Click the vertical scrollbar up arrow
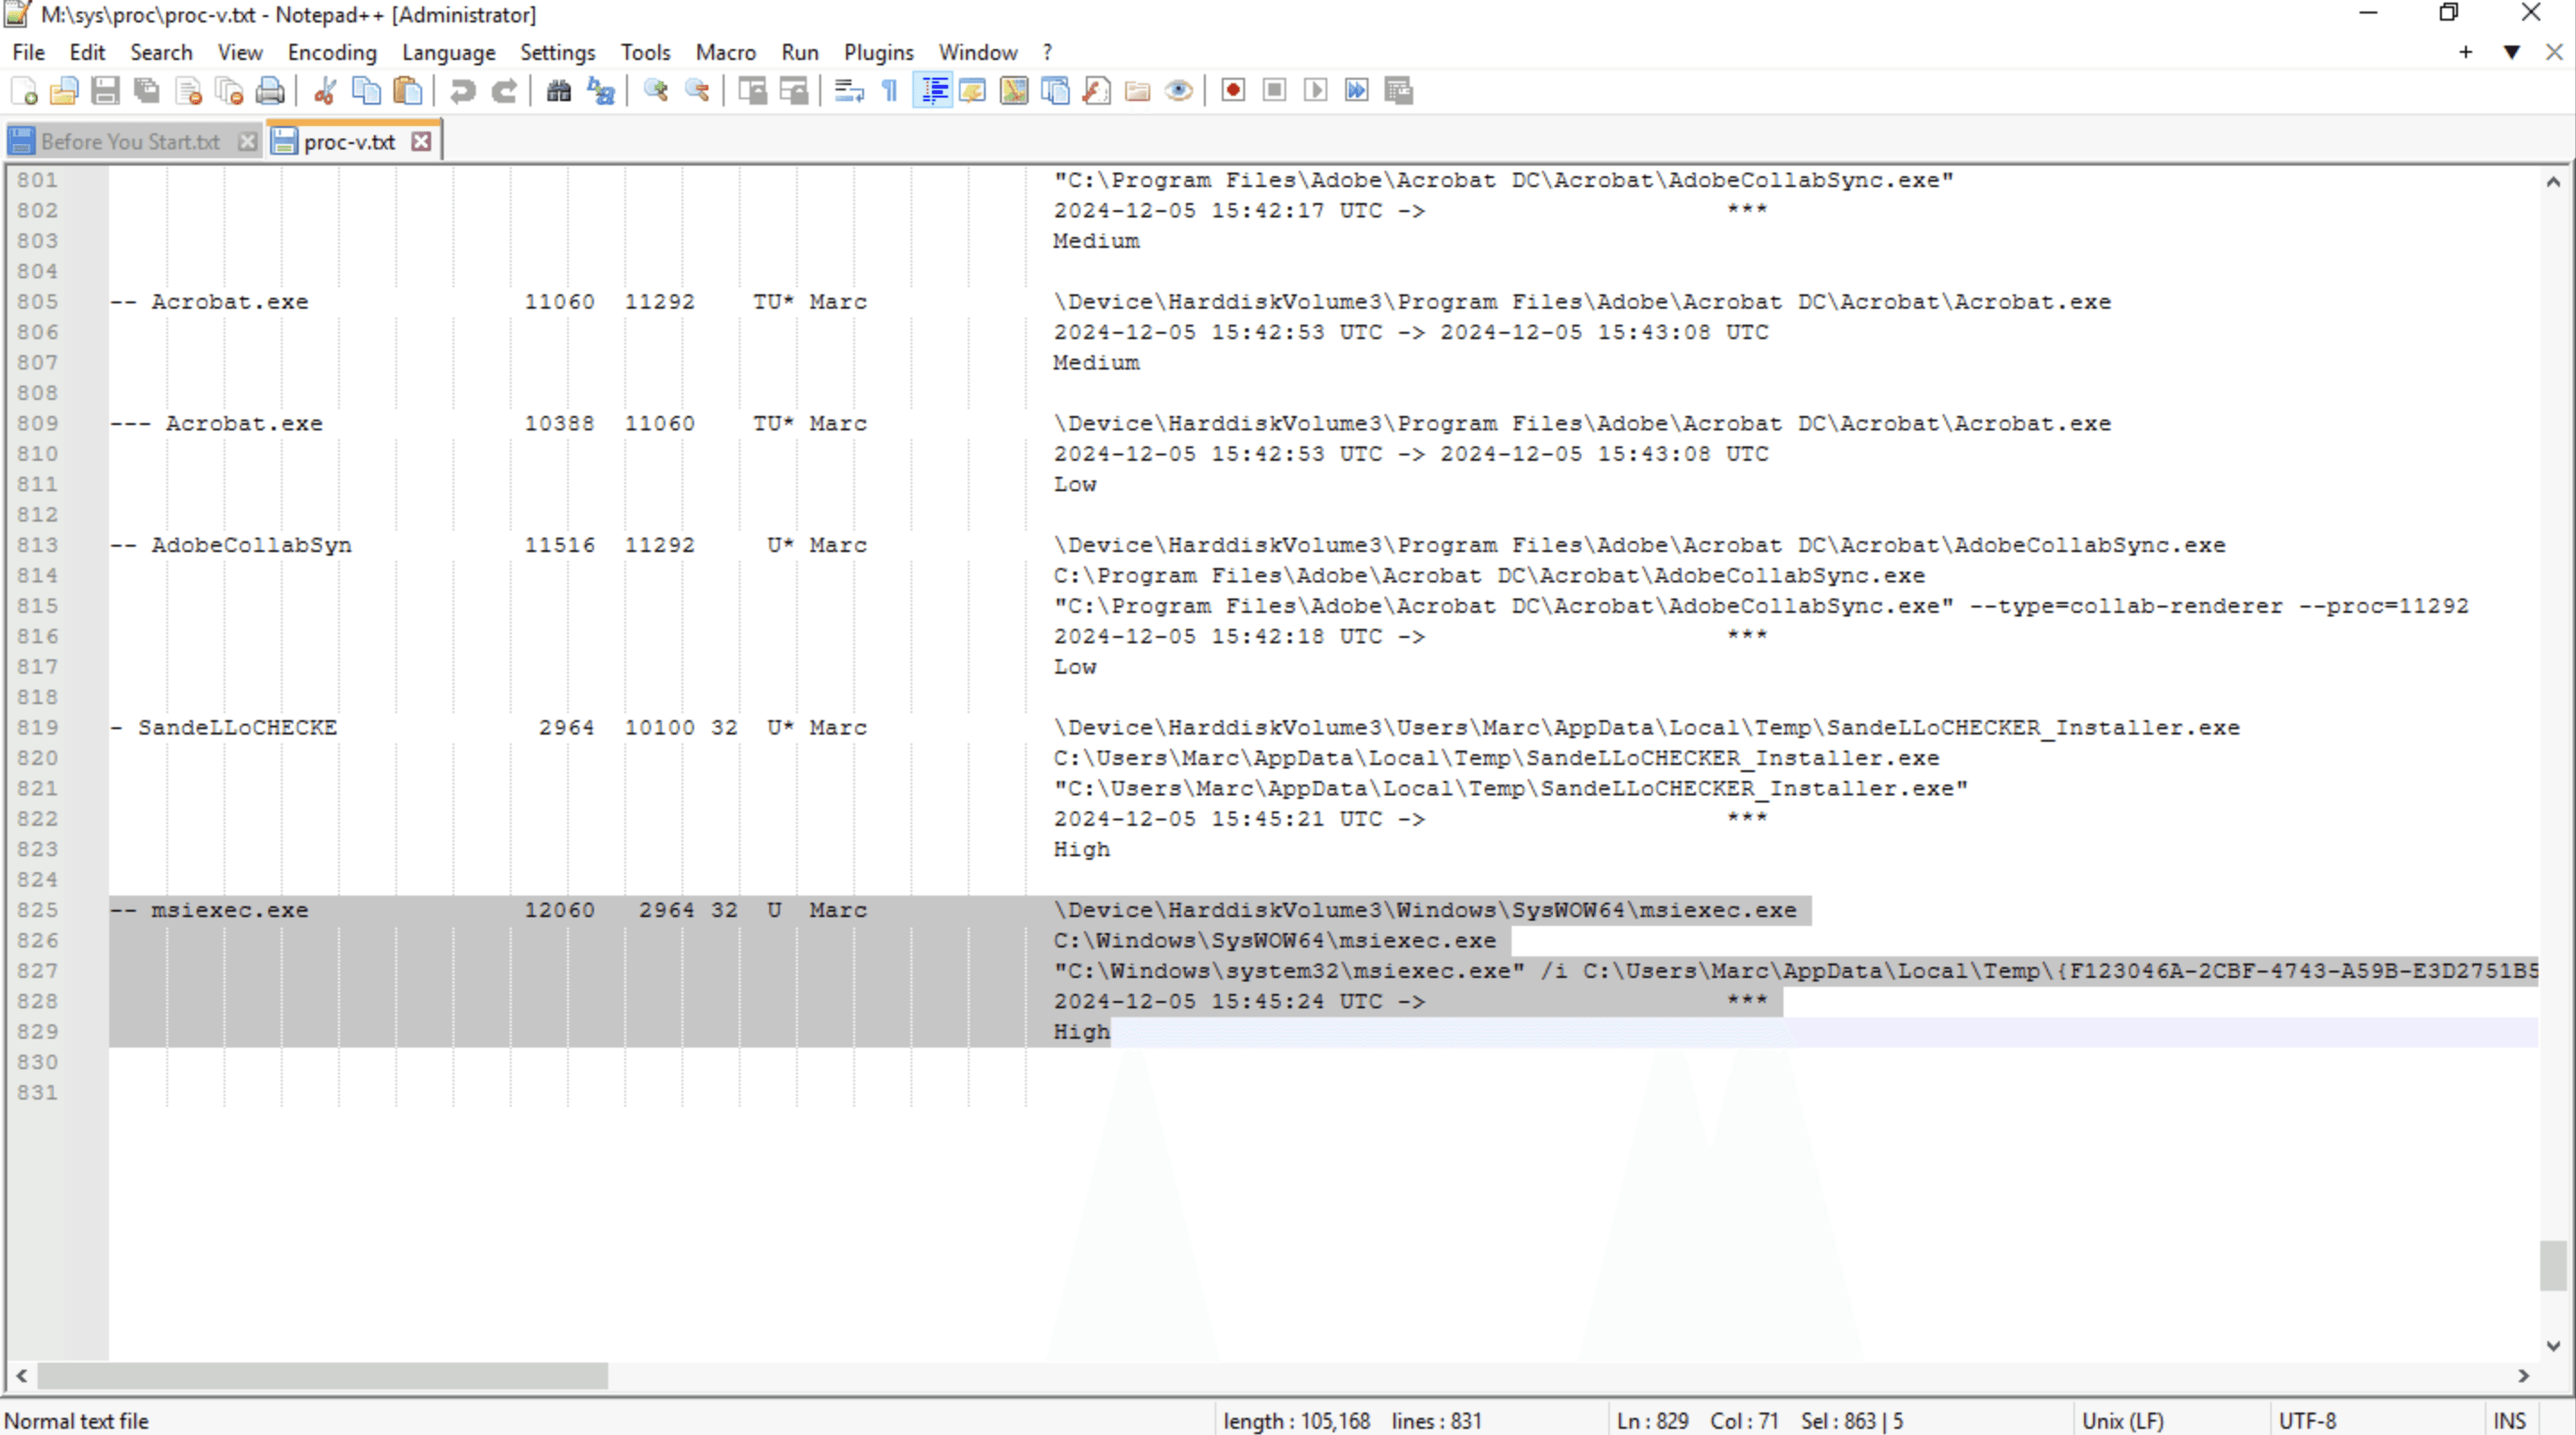The height and width of the screenshot is (1435, 2576). (x=2553, y=182)
